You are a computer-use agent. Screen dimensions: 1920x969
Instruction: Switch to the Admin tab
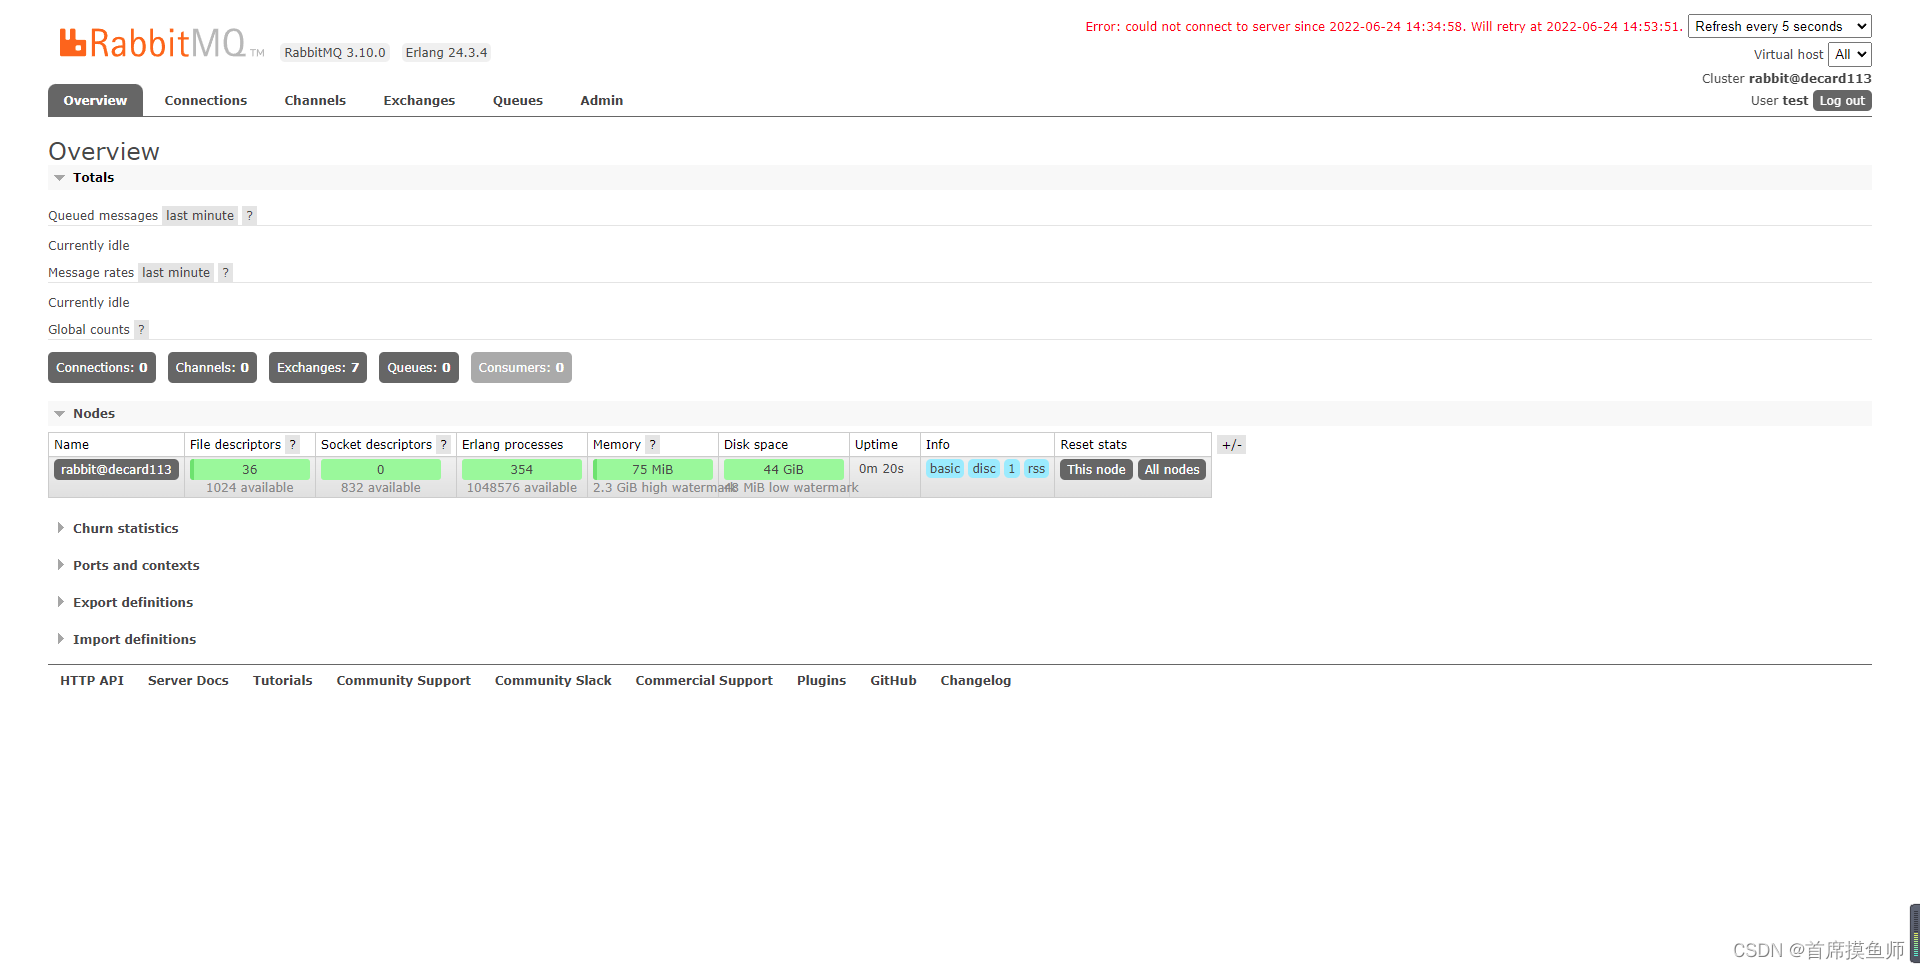coord(602,101)
